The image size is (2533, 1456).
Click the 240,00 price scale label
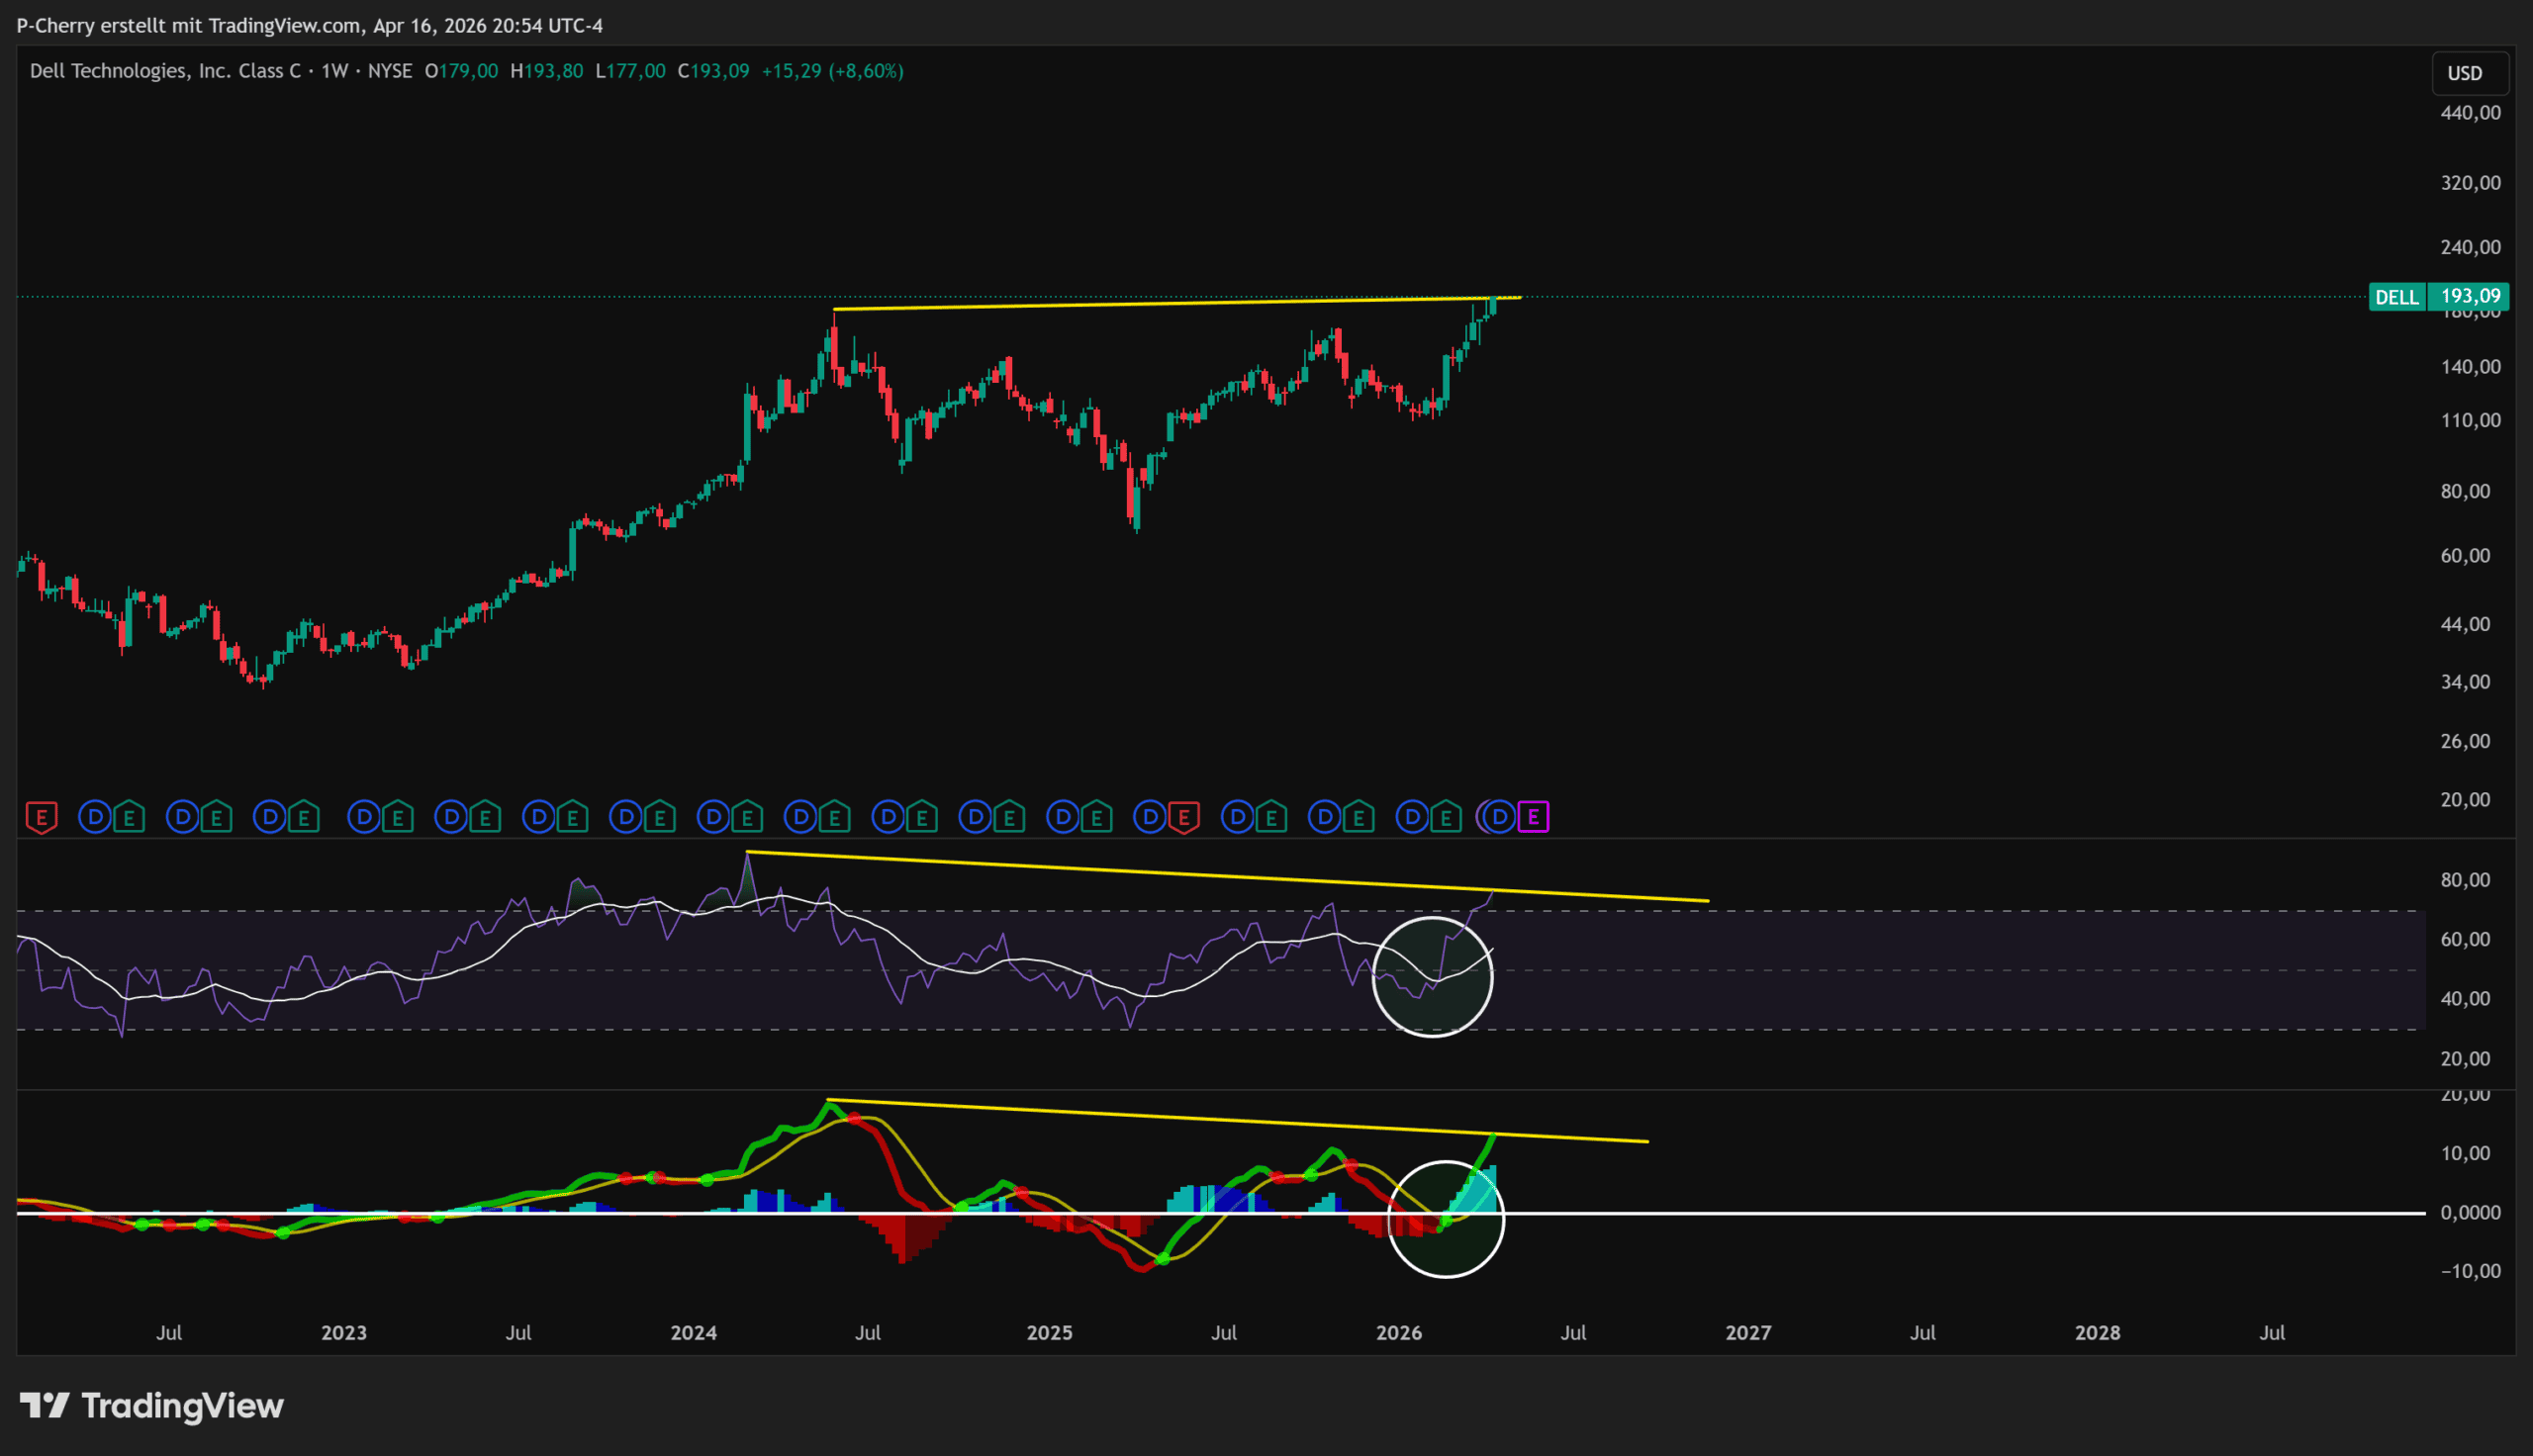pyautogui.click(x=2470, y=247)
